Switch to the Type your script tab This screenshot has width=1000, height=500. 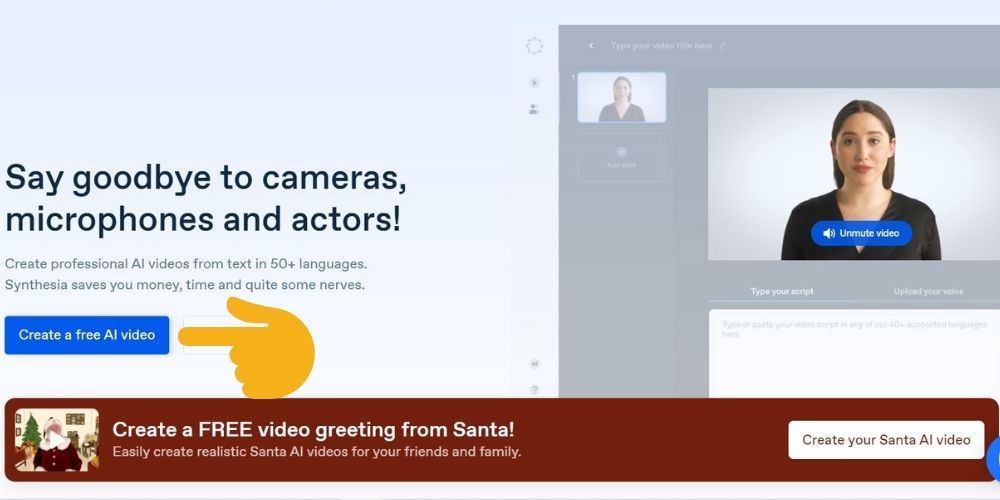coord(782,291)
